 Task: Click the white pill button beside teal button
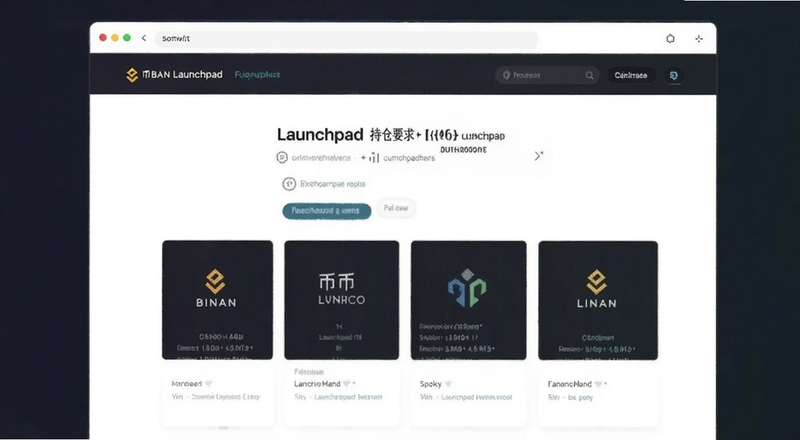[396, 208]
